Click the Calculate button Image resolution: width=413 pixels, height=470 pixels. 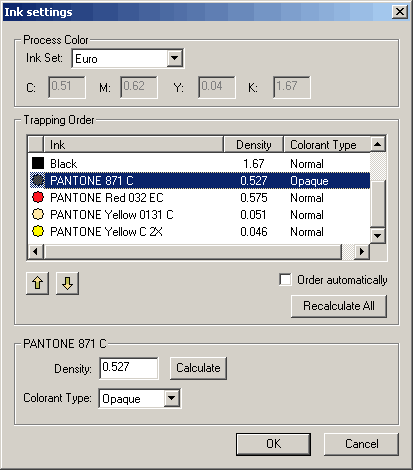coord(198,368)
